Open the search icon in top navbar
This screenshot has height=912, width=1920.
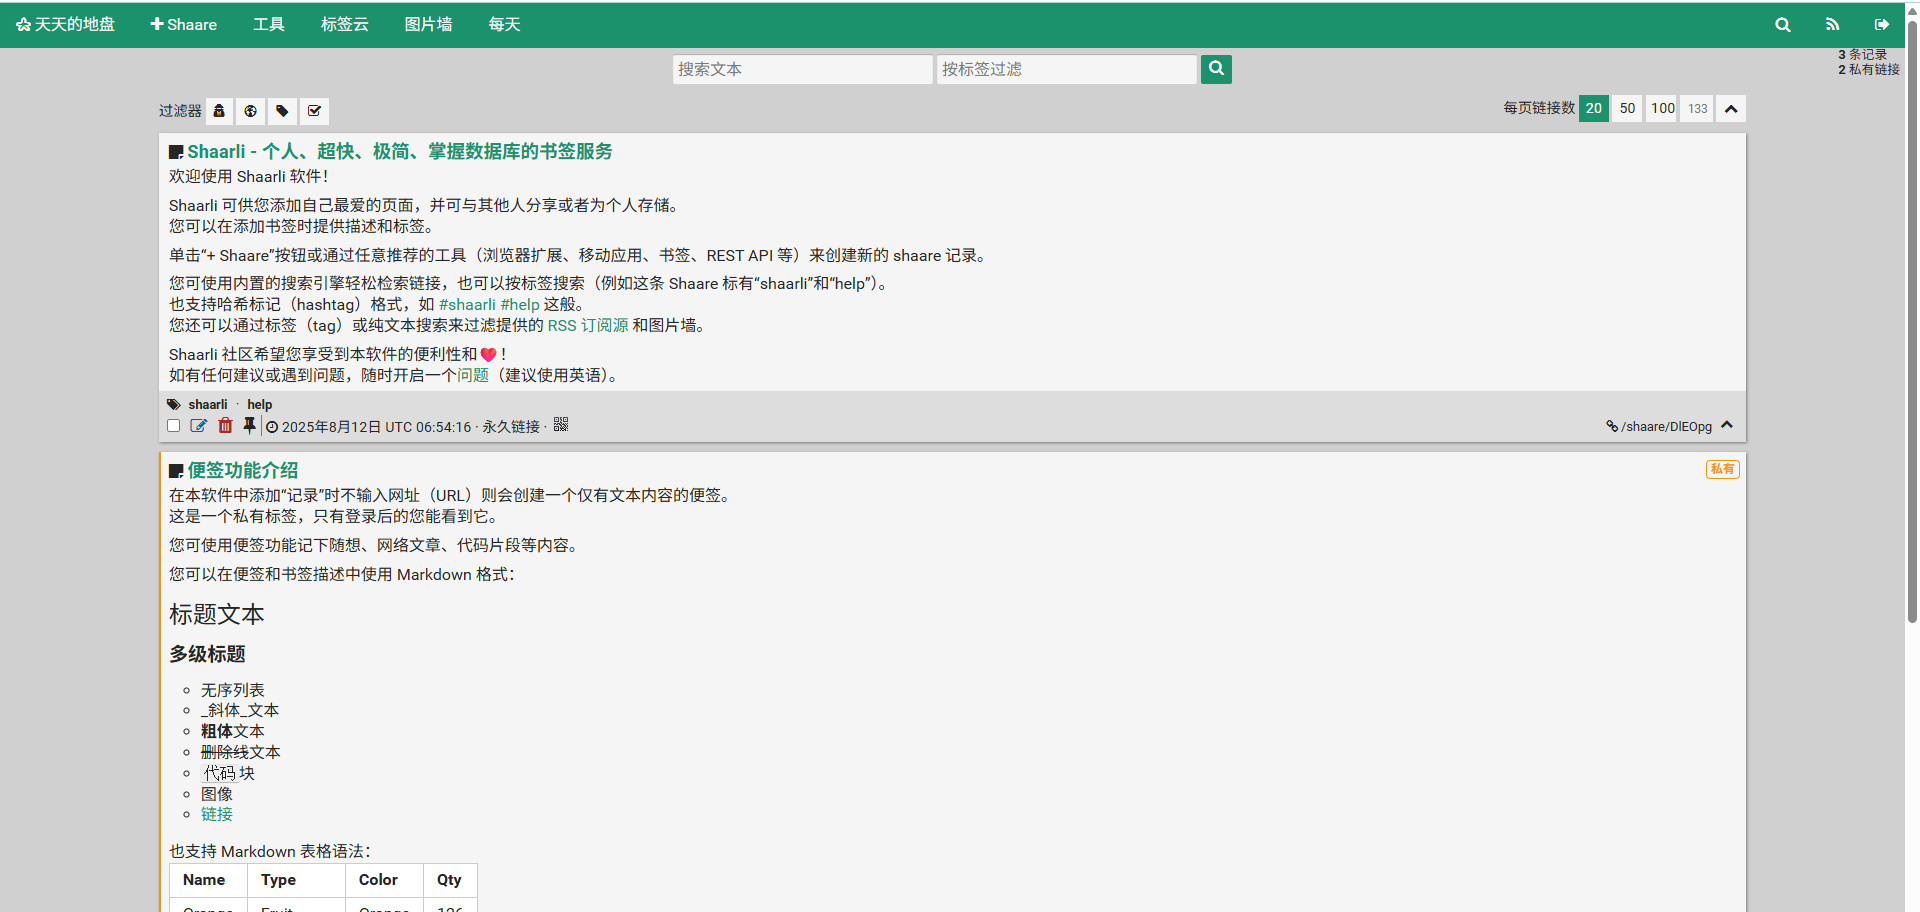click(x=1782, y=25)
